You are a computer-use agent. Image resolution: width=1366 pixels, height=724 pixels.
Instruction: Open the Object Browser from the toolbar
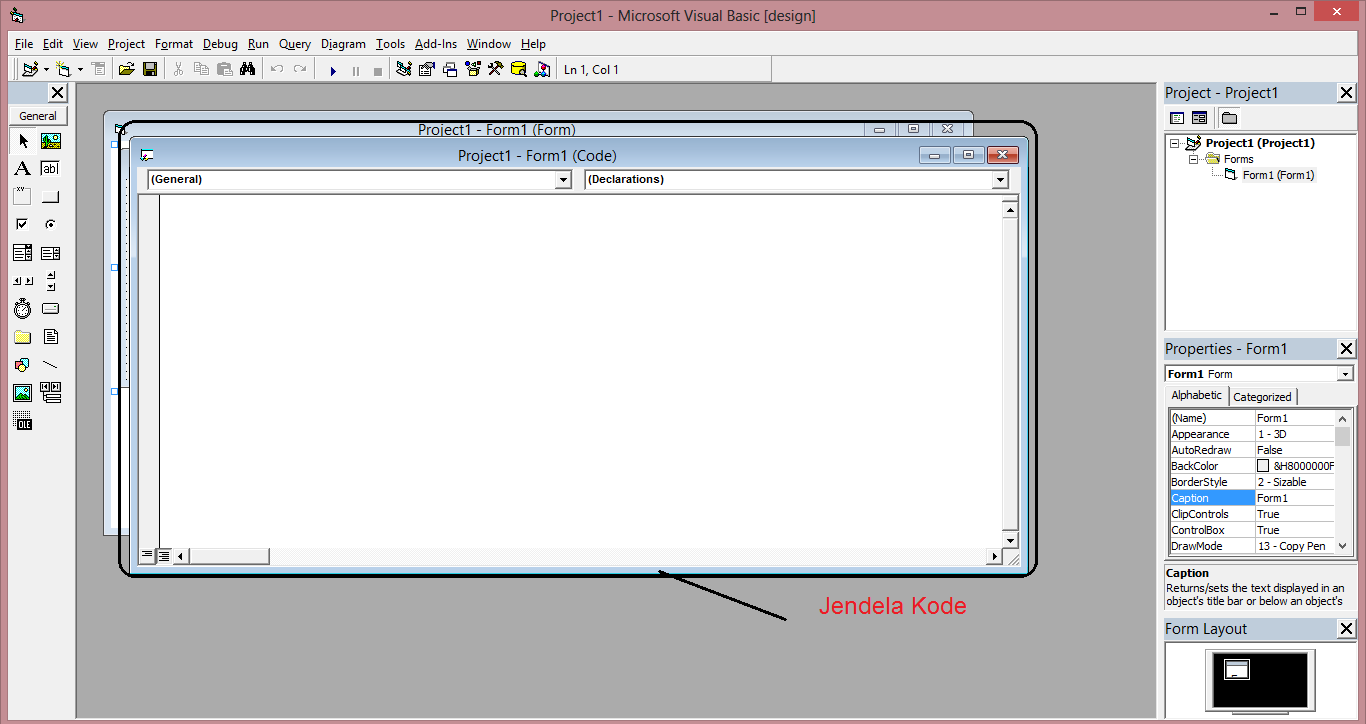pyautogui.click(x=472, y=68)
